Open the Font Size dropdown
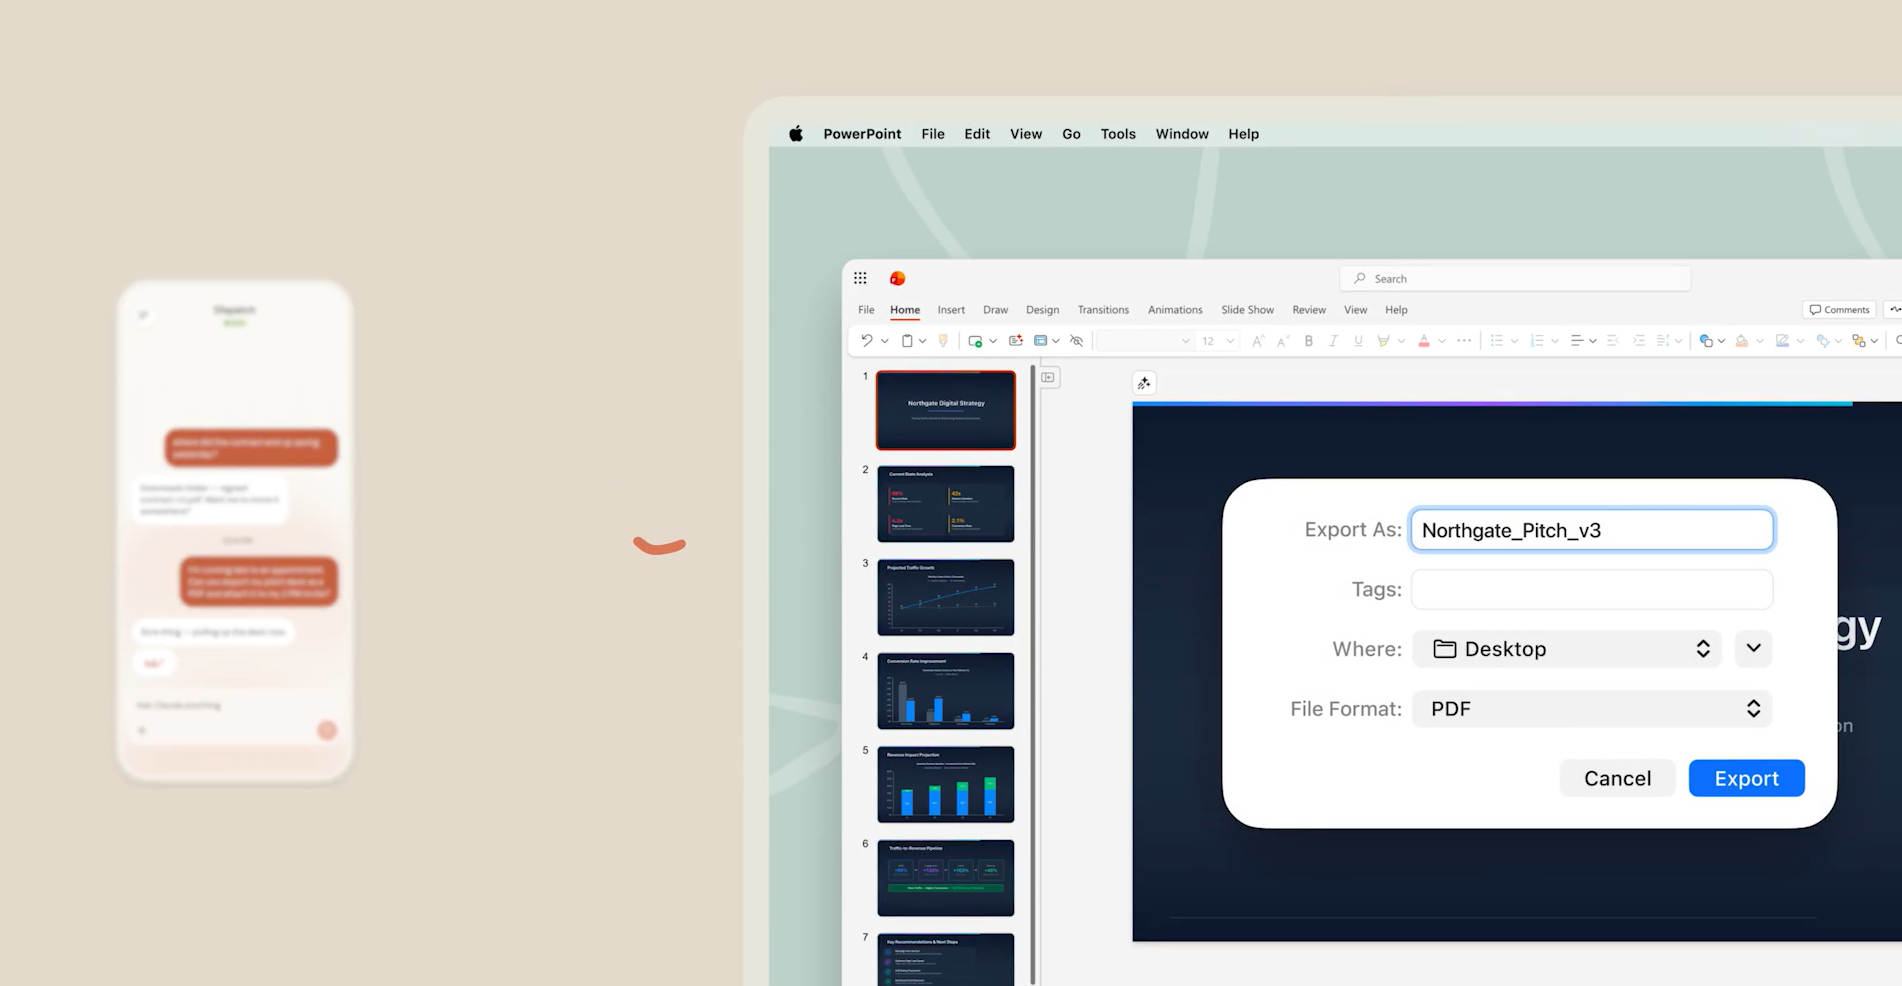The image size is (1902, 986). (x=1230, y=340)
